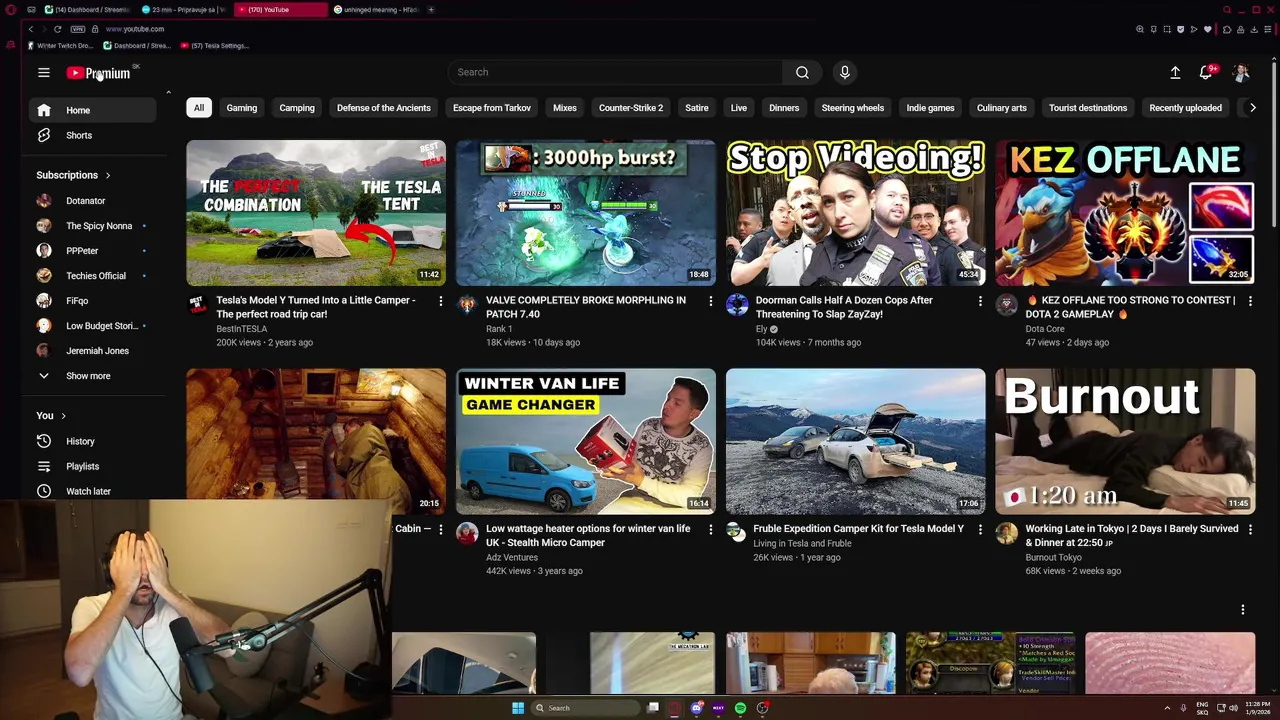Screen dimensions: 1280x720
Task: Open options for Fruble Expedition Camper video
Action: (x=980, y=530)
